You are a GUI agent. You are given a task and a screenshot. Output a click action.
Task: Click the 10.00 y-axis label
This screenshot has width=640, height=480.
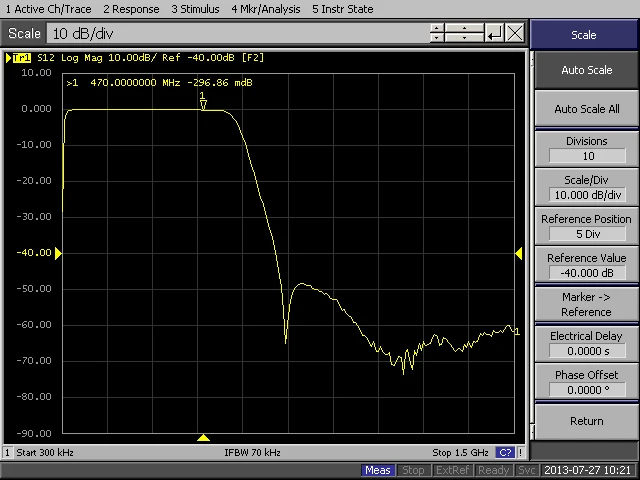36,73
